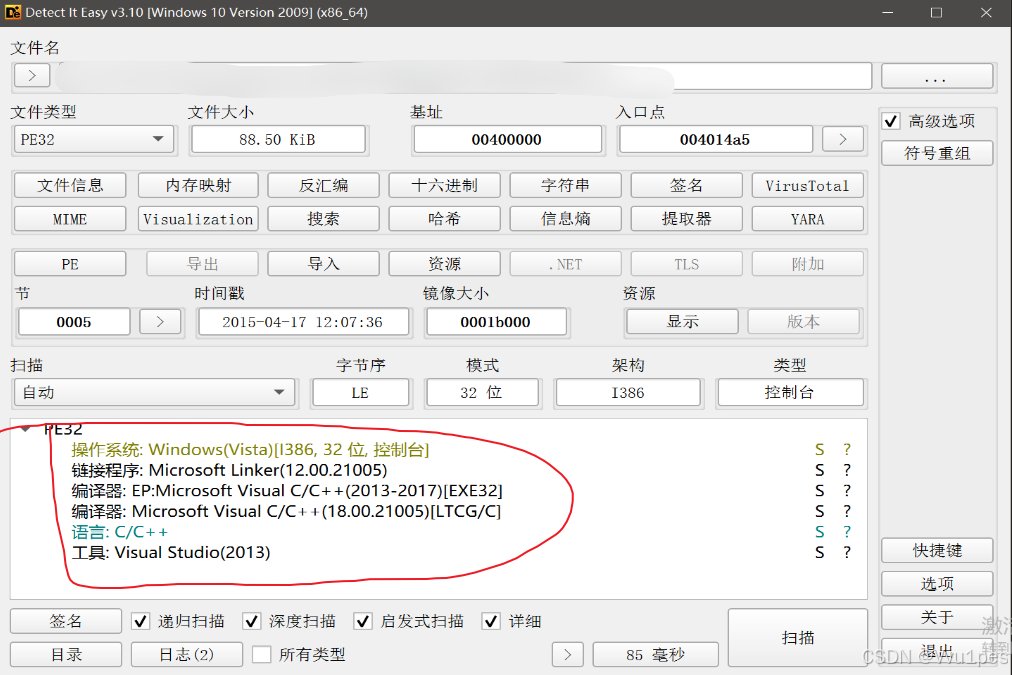This screenshot has width=1012, height=675.
Task: Toggle the 详细 checkbox
Action: [x=491, y=621]
